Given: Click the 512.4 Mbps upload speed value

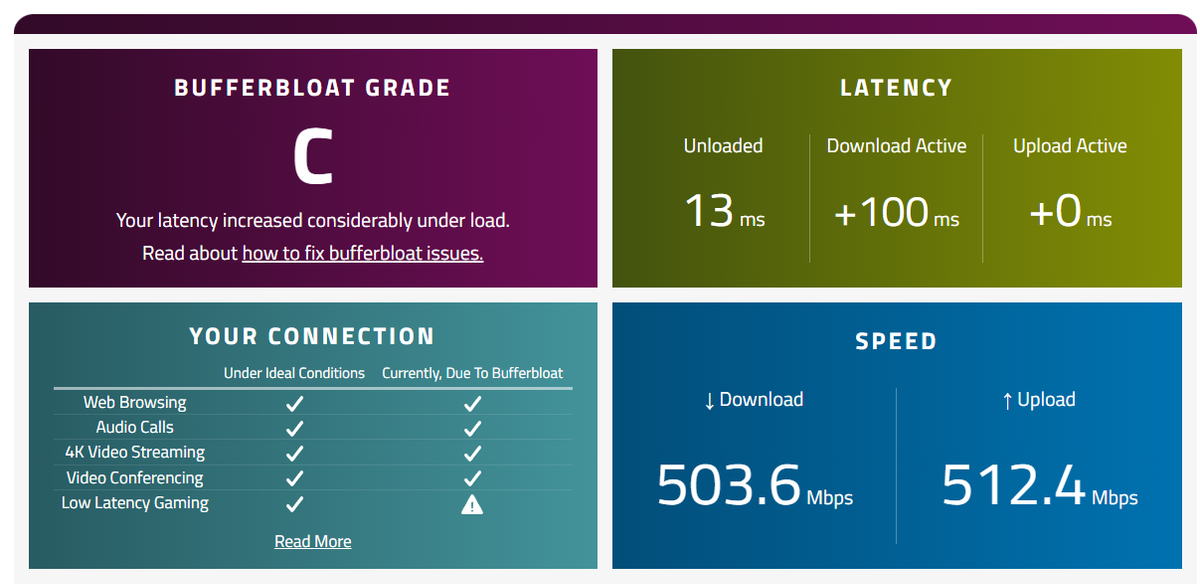Looking at the screenshot, I should click(1040, 484).
